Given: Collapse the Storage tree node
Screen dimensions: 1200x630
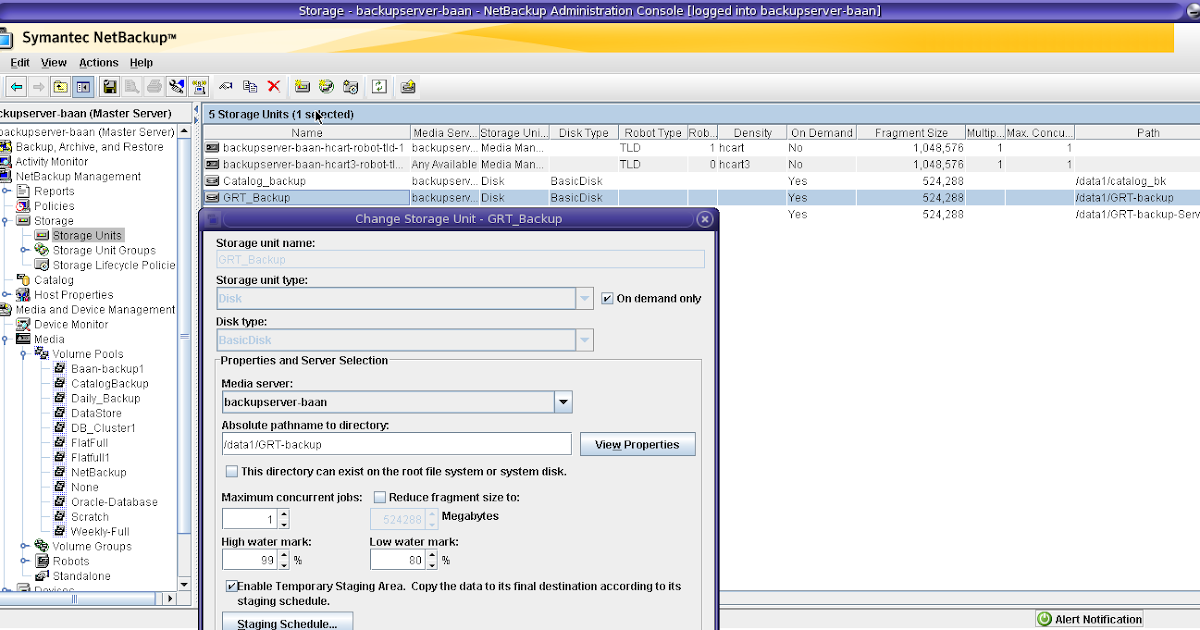Looking at the screenshot, I should (7, 221).
